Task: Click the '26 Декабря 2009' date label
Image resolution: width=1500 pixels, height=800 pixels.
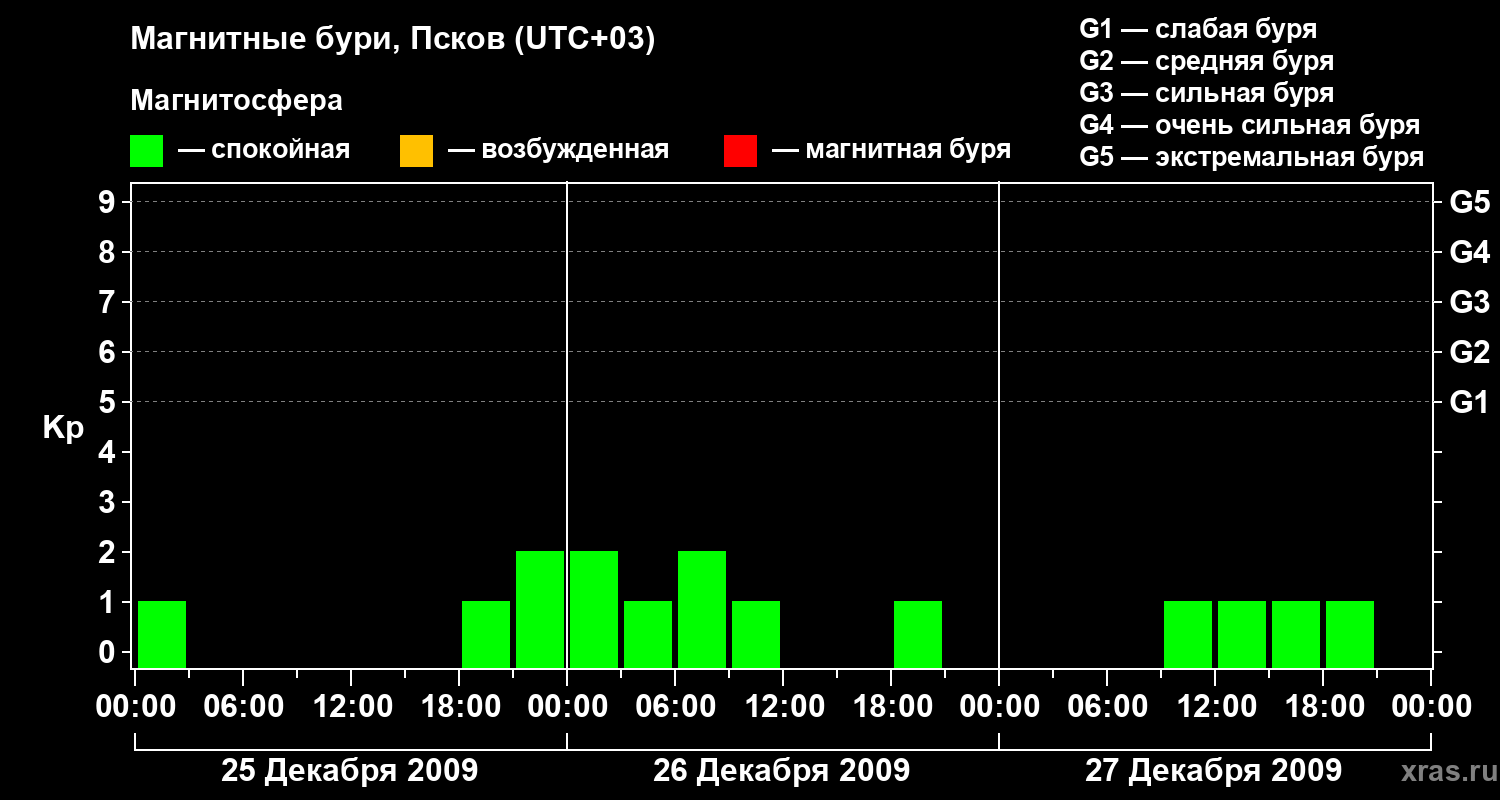Action: 781,771
